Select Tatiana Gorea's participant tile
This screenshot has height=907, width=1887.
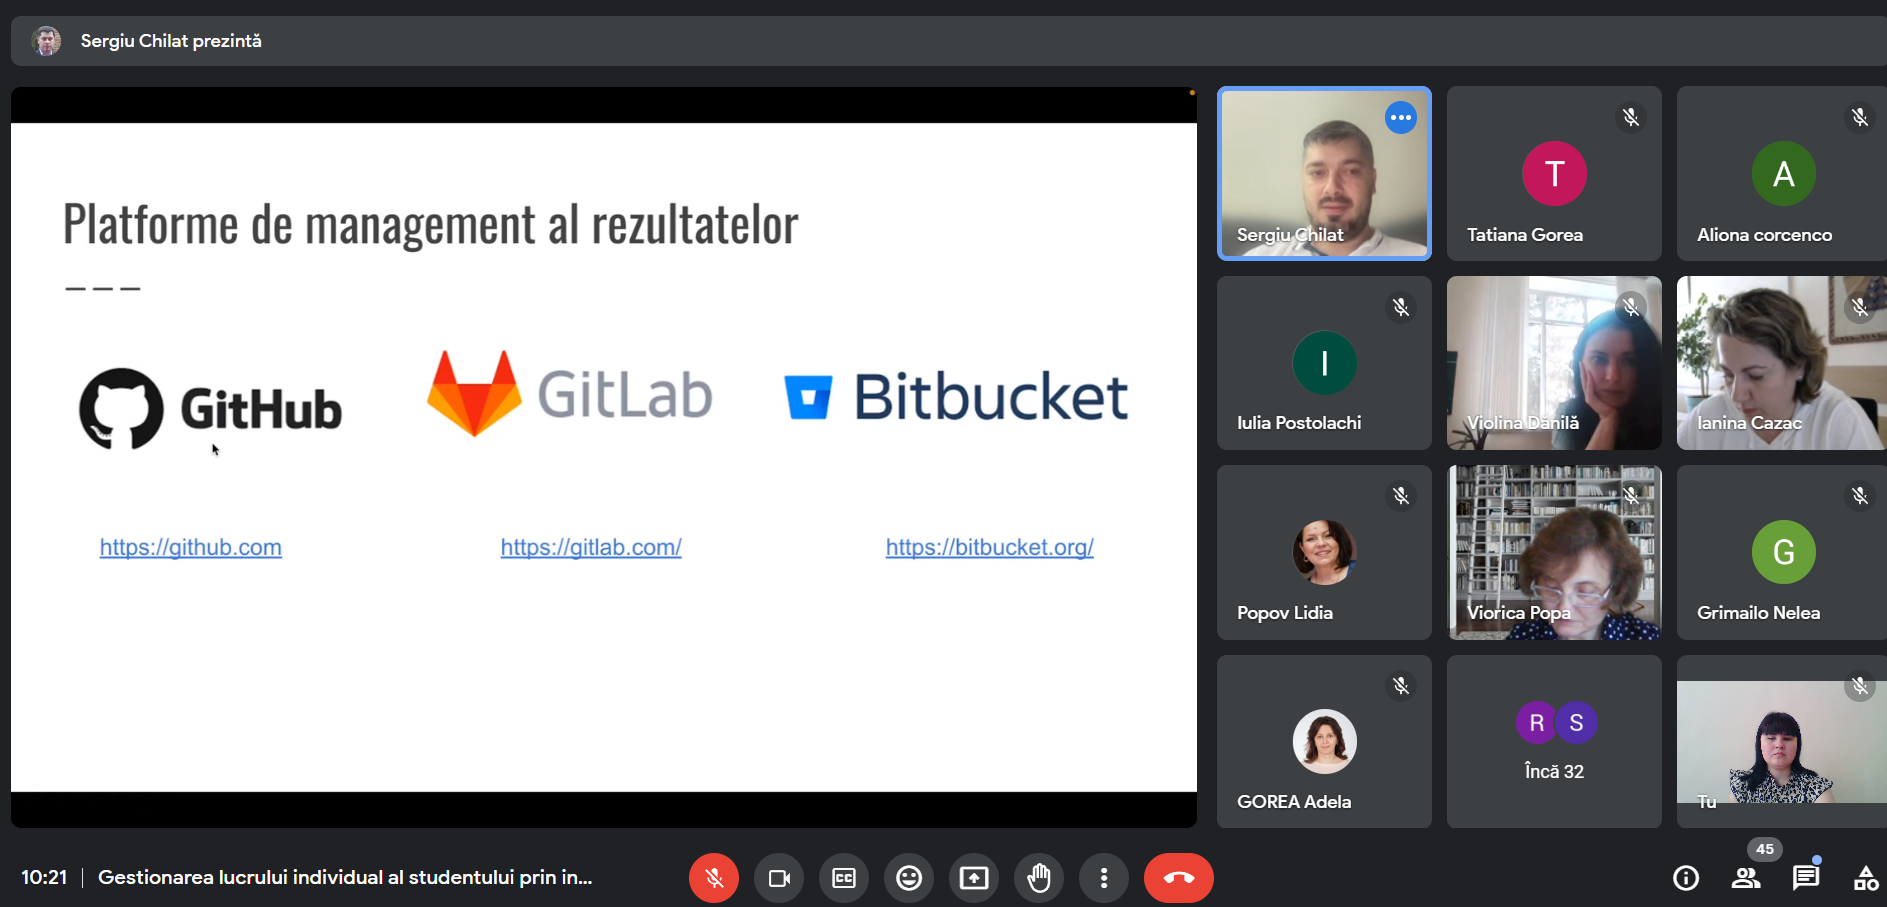tap(1554, 173)
